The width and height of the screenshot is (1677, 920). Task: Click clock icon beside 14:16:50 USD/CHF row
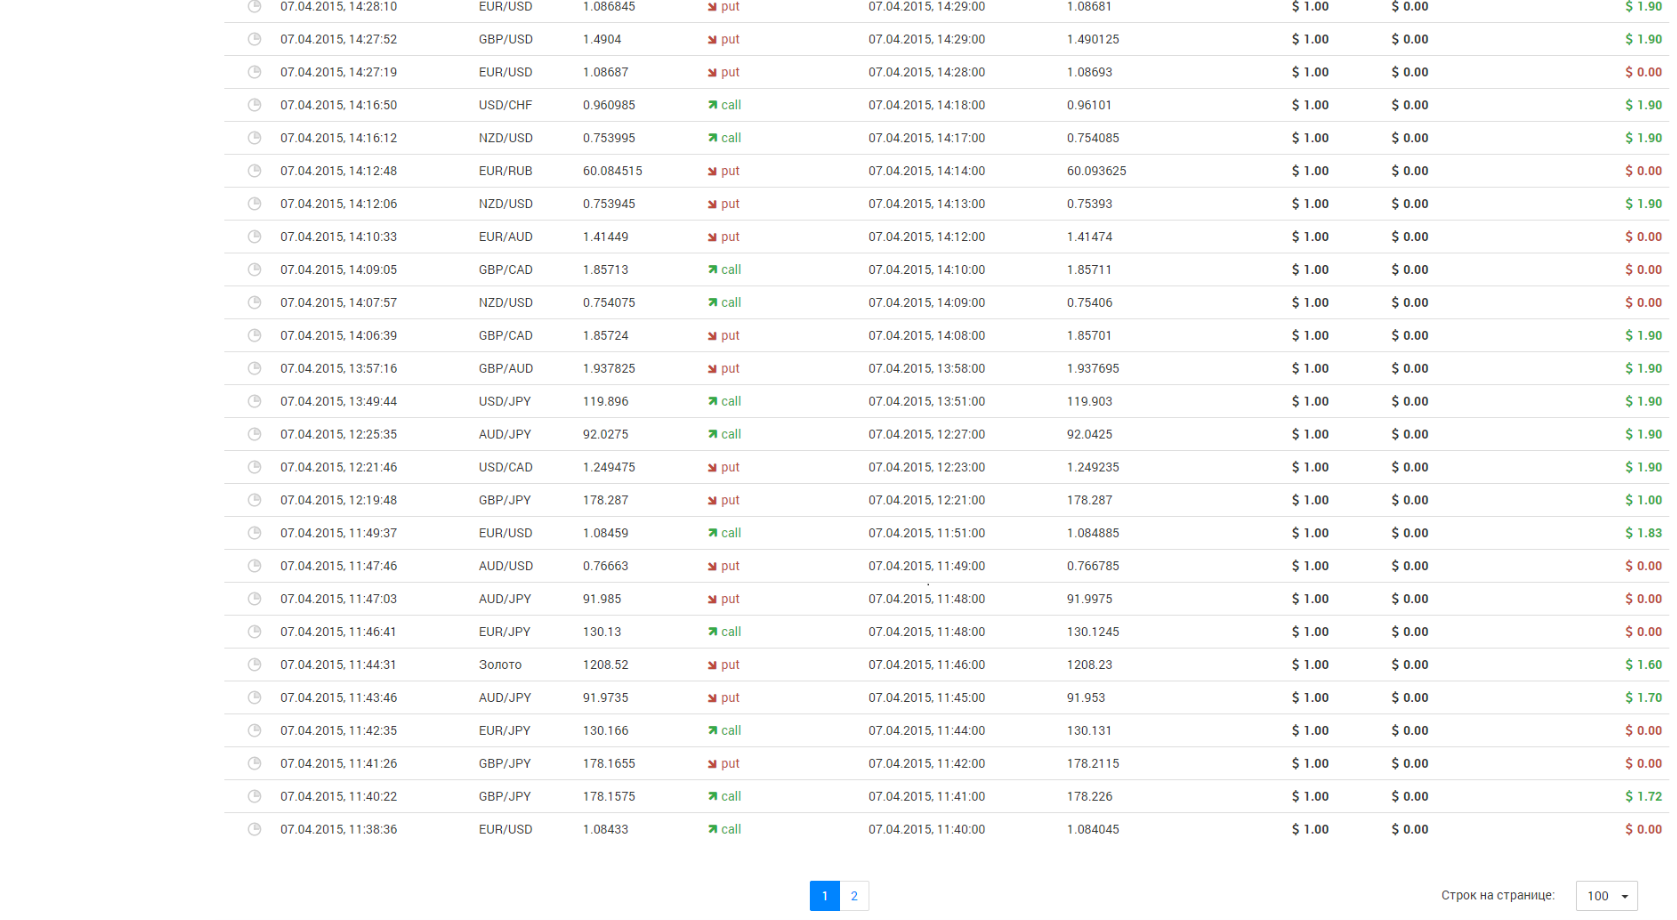pos(254,105)
